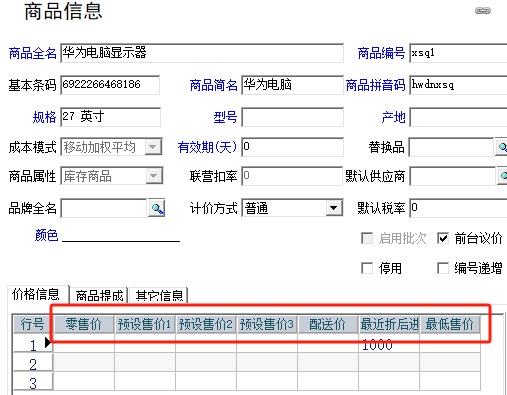Click the disabled 启用批次 checkbox

[367, 238]
